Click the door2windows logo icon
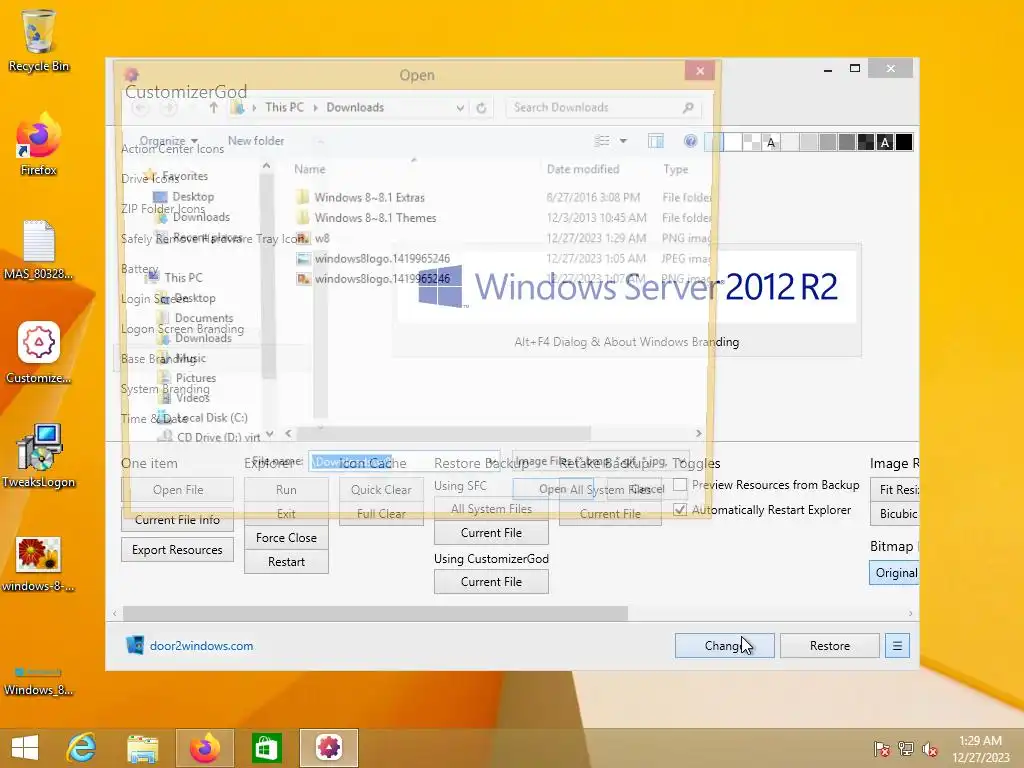This screenshot has height=768, width=1024. pyautogui.click(x=135, y=645)
